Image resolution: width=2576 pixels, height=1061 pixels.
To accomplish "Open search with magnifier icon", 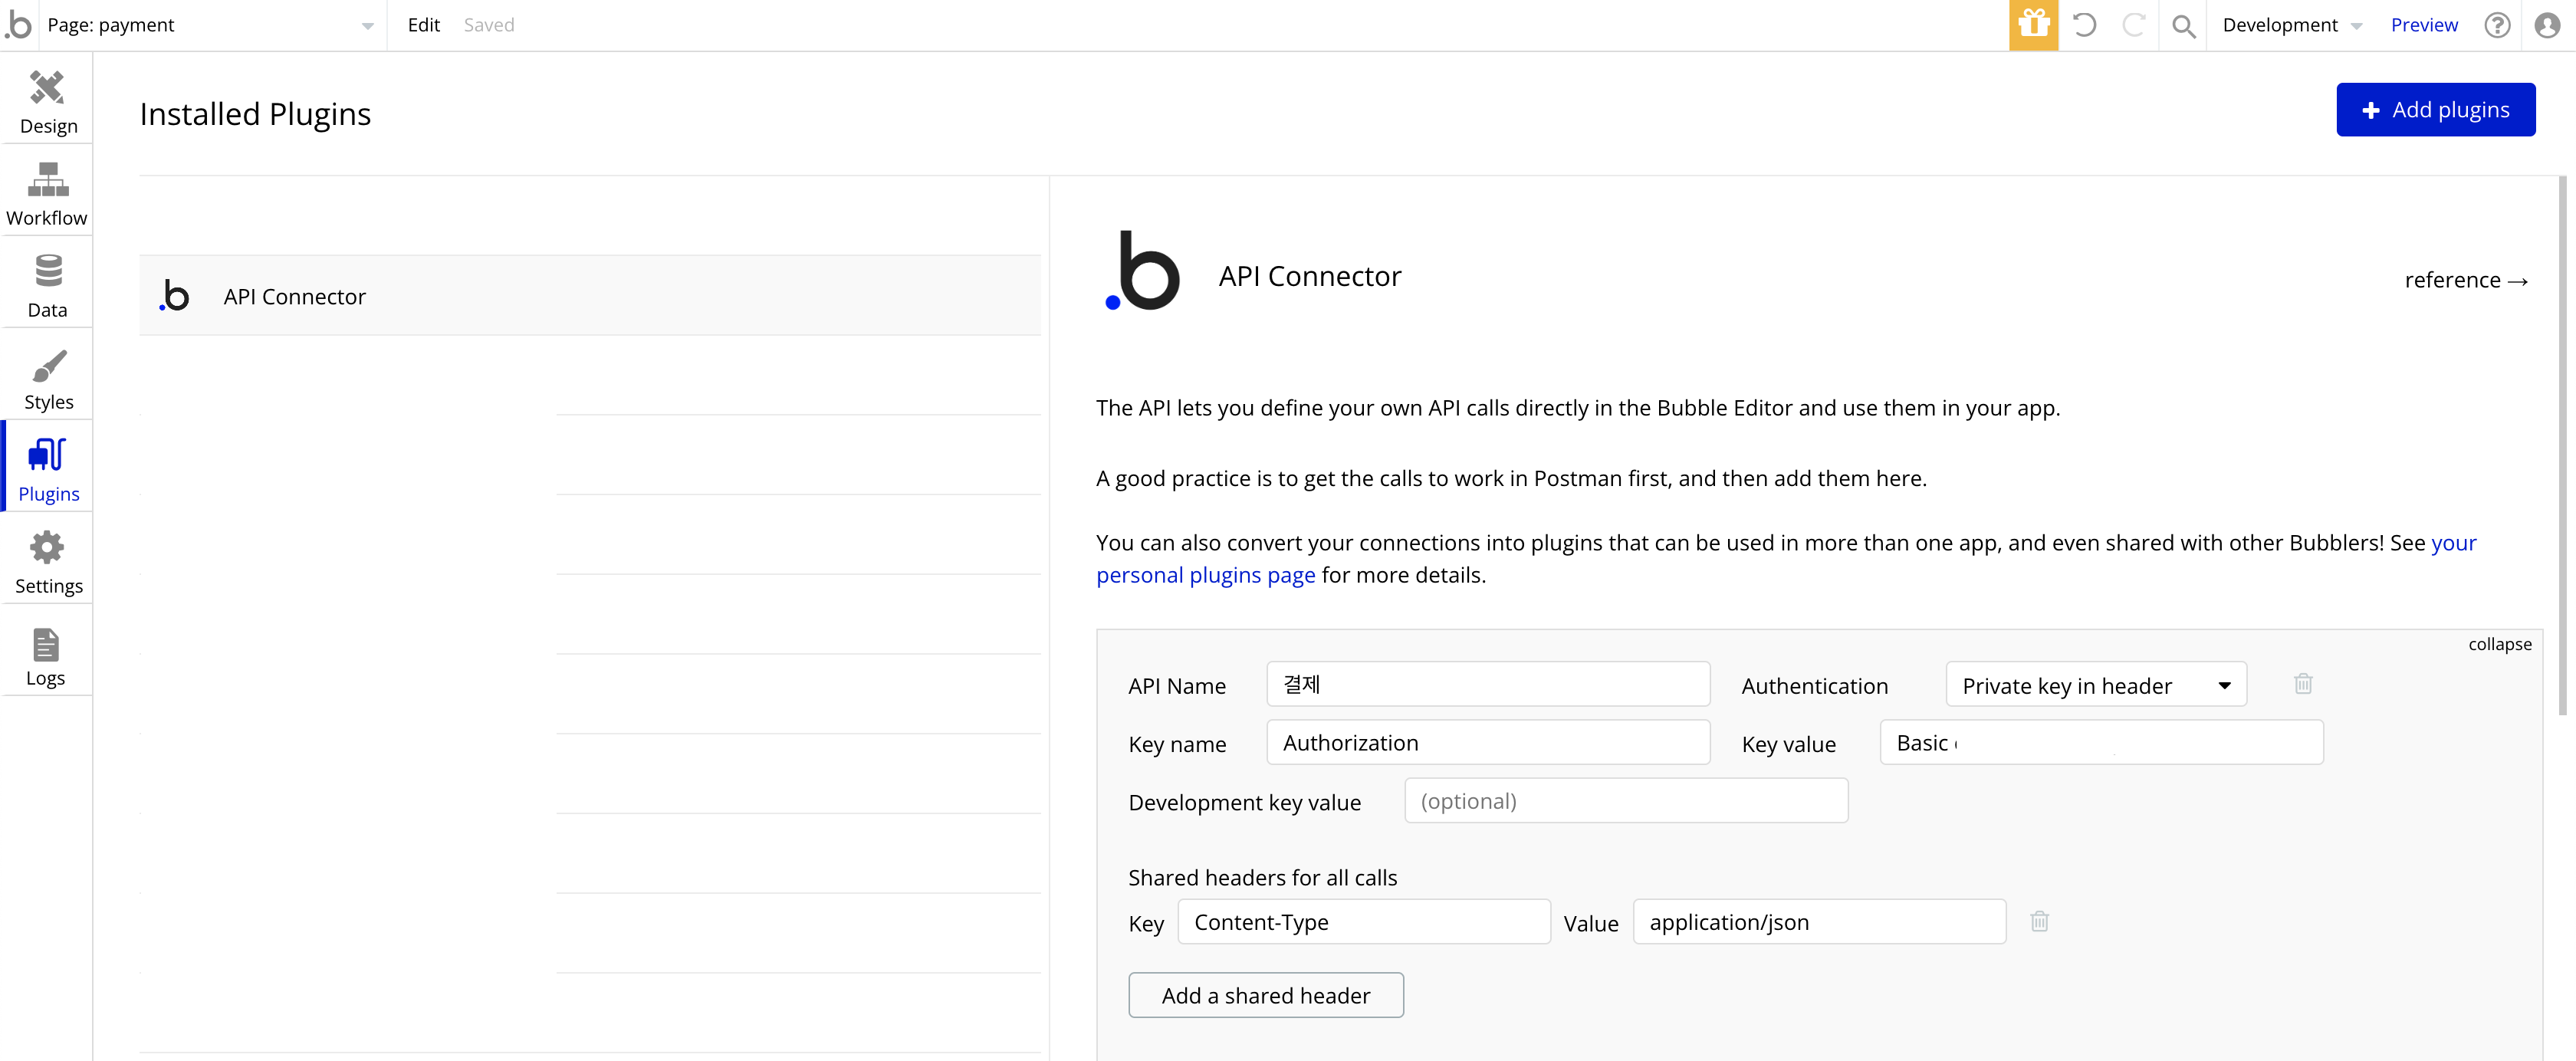I will [x=2183, y=26].
